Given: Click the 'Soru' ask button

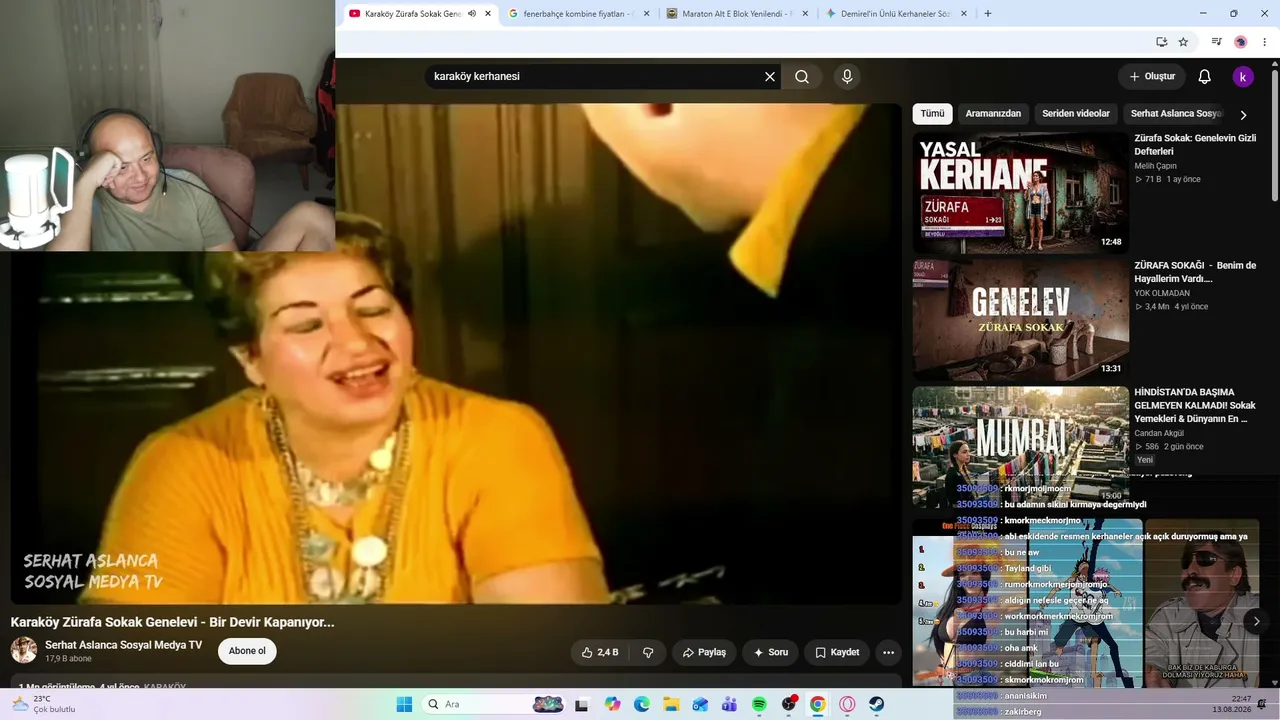Looking at the screenshot, I should coord(771,652).
